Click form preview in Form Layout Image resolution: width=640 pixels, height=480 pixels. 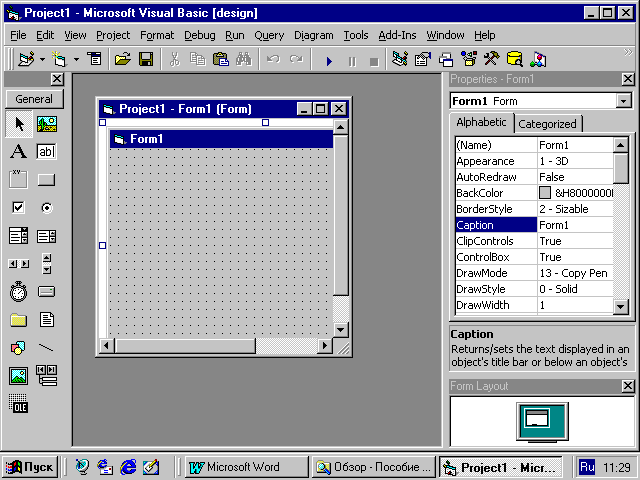pos(537,418)
